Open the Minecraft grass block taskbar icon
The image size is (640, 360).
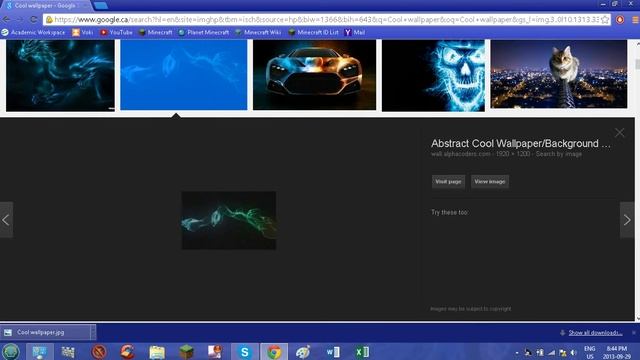(187, 351)
